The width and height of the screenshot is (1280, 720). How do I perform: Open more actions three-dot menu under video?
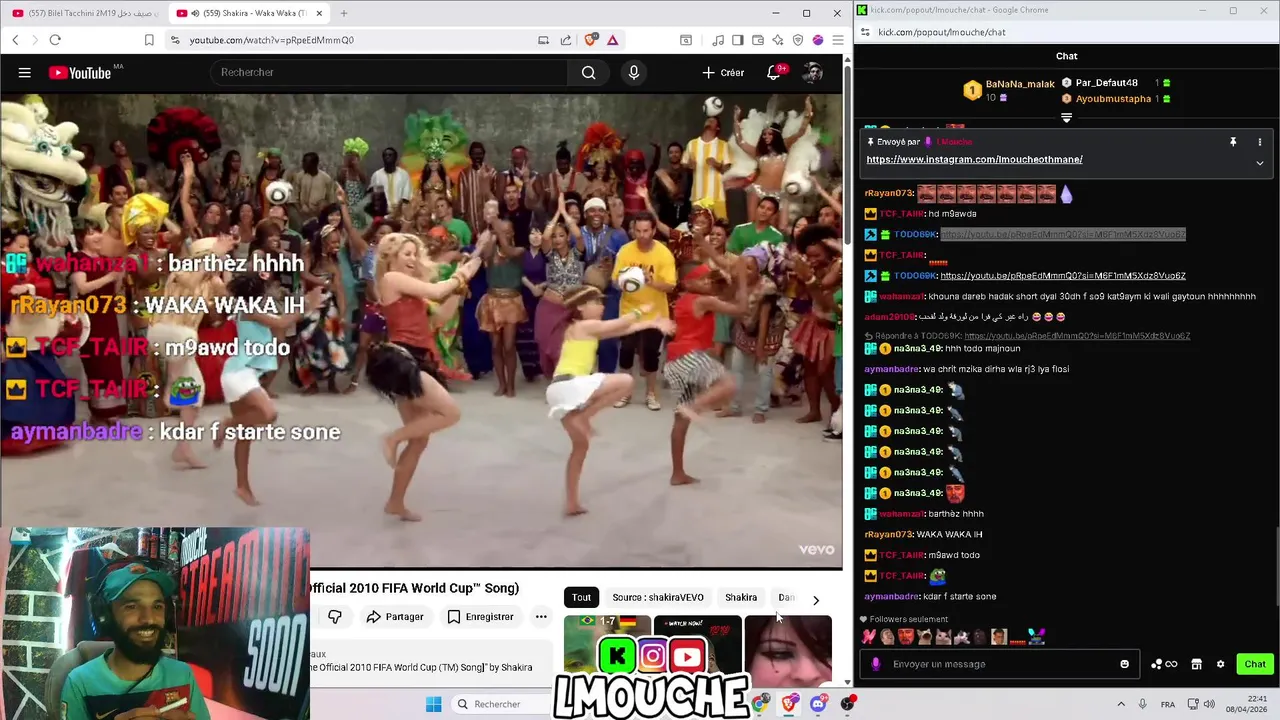541,617
